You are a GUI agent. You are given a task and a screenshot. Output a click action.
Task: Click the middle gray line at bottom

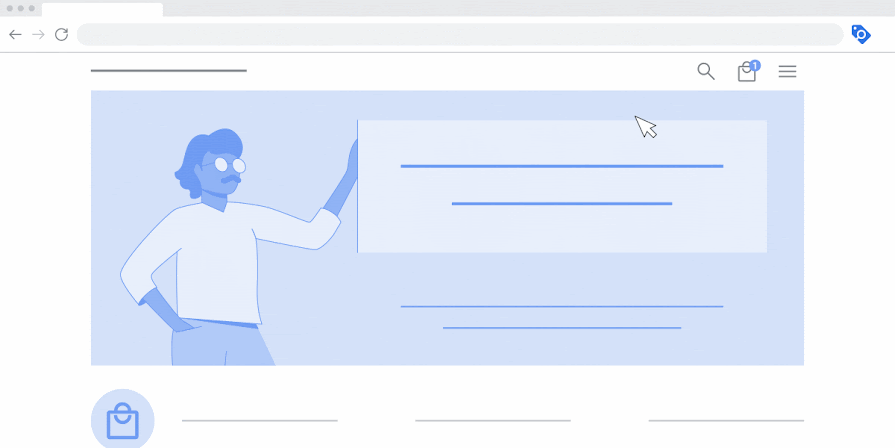click(493, 421)
